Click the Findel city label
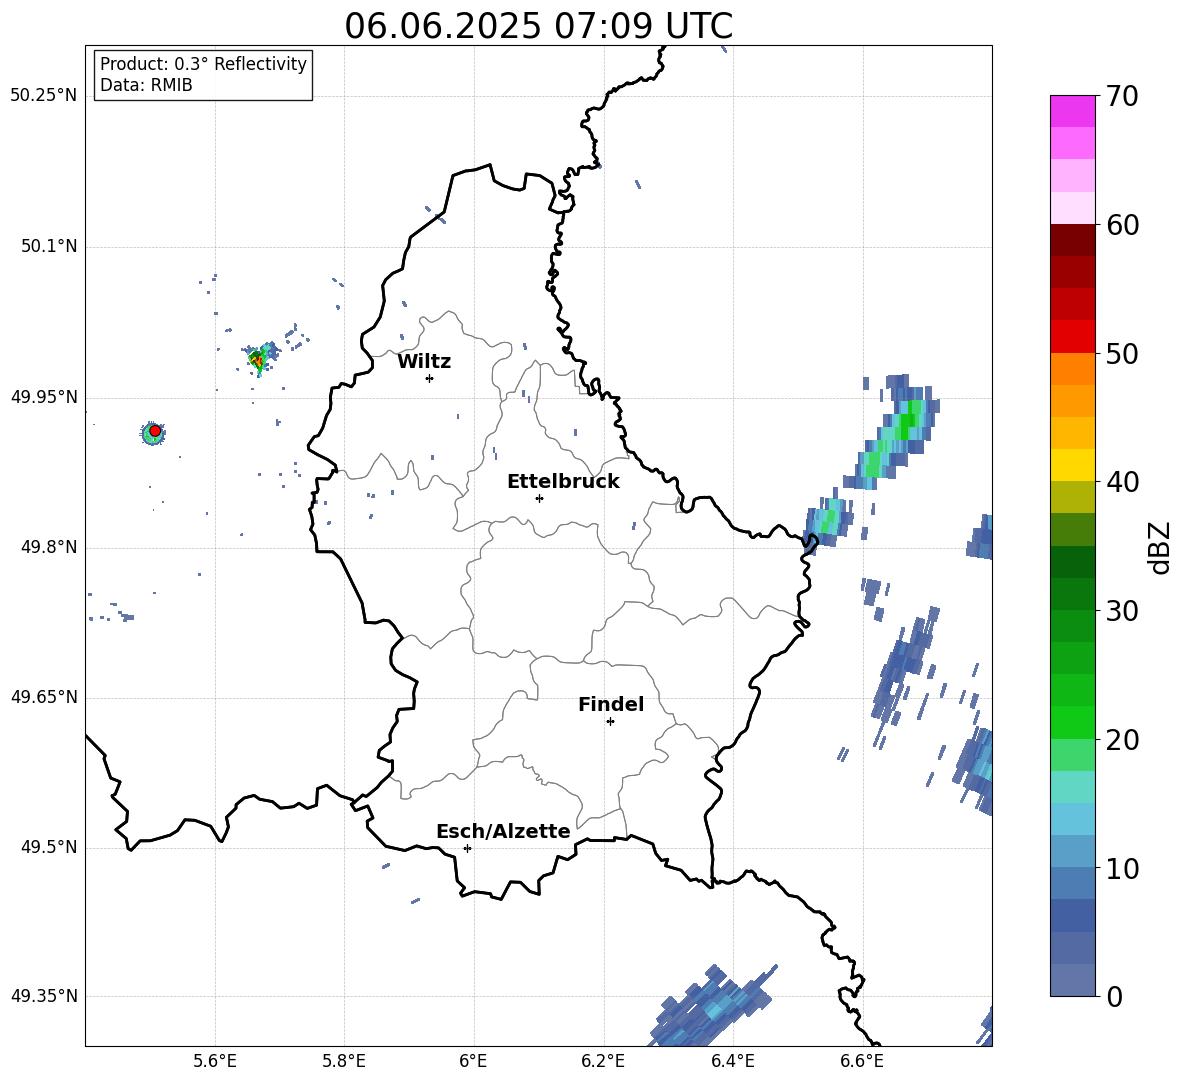Image resolution: width=1184 pixels, height=1081 pixels. pyautogui.click(x=611, y=704)
